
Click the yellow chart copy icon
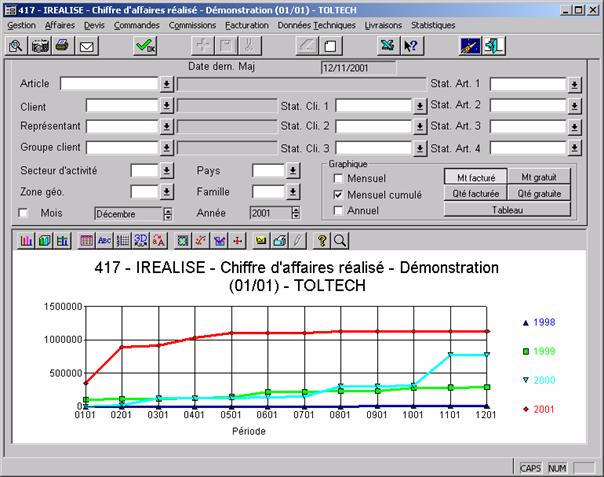[x=262, y=241]
